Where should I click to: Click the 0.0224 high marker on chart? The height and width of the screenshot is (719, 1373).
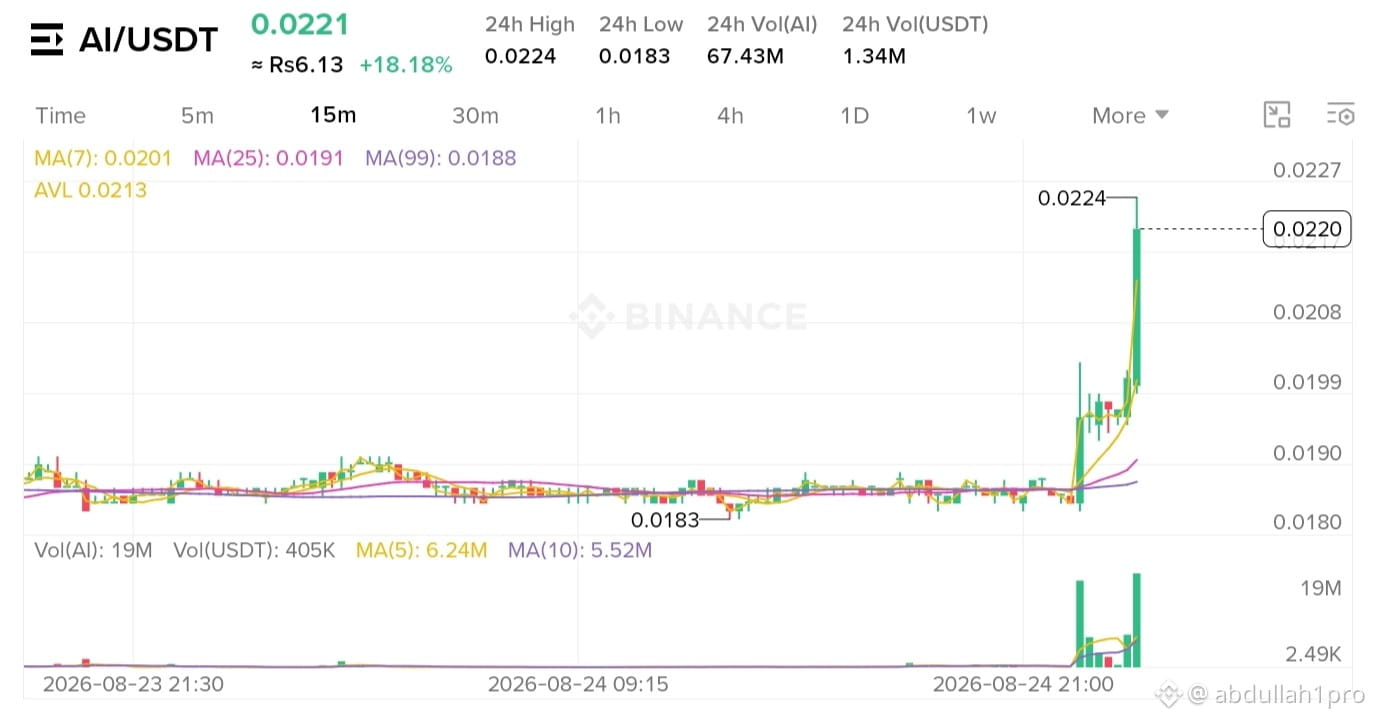(x=1072, y=198)
